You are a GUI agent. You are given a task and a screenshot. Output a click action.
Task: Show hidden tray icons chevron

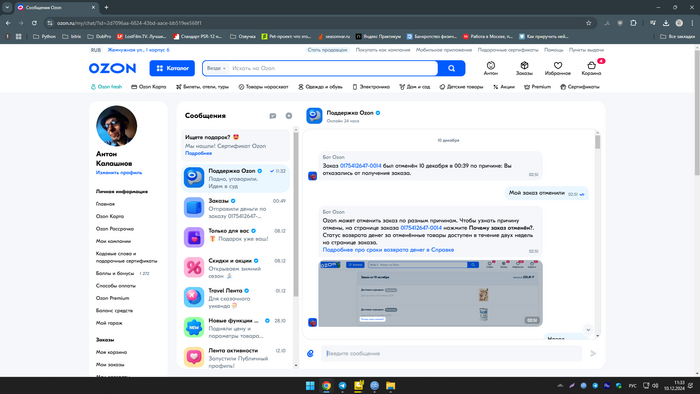coord(560,386)
